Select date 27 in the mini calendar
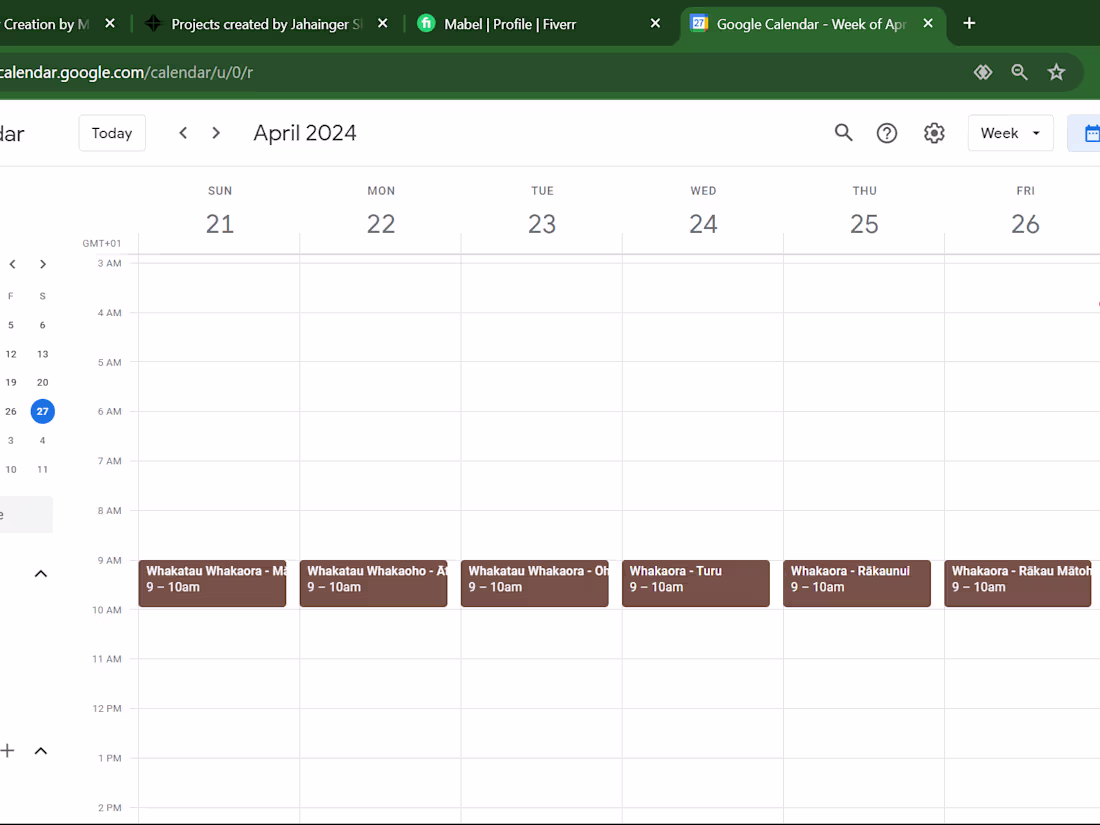Image resolution: width=1100 pixels, height=825 pixels. (42, 411)
